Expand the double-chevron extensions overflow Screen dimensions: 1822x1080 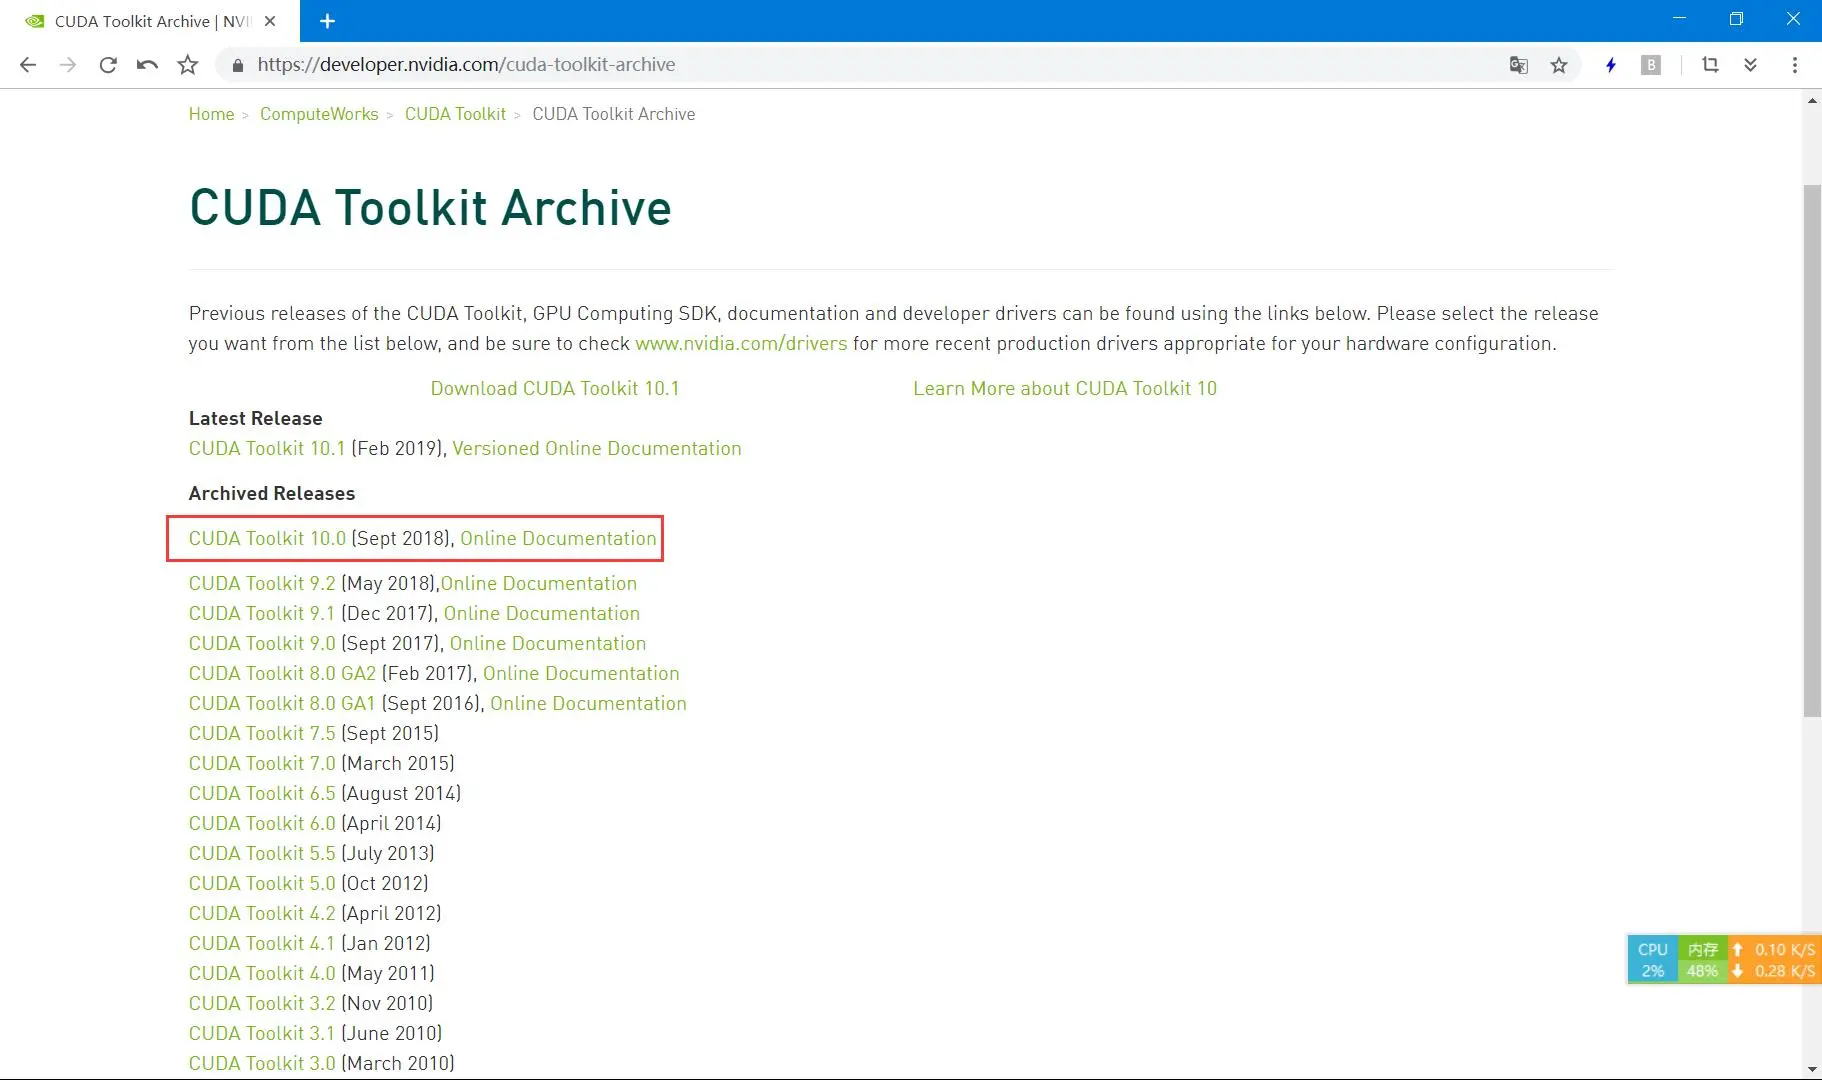point(1750,65)
